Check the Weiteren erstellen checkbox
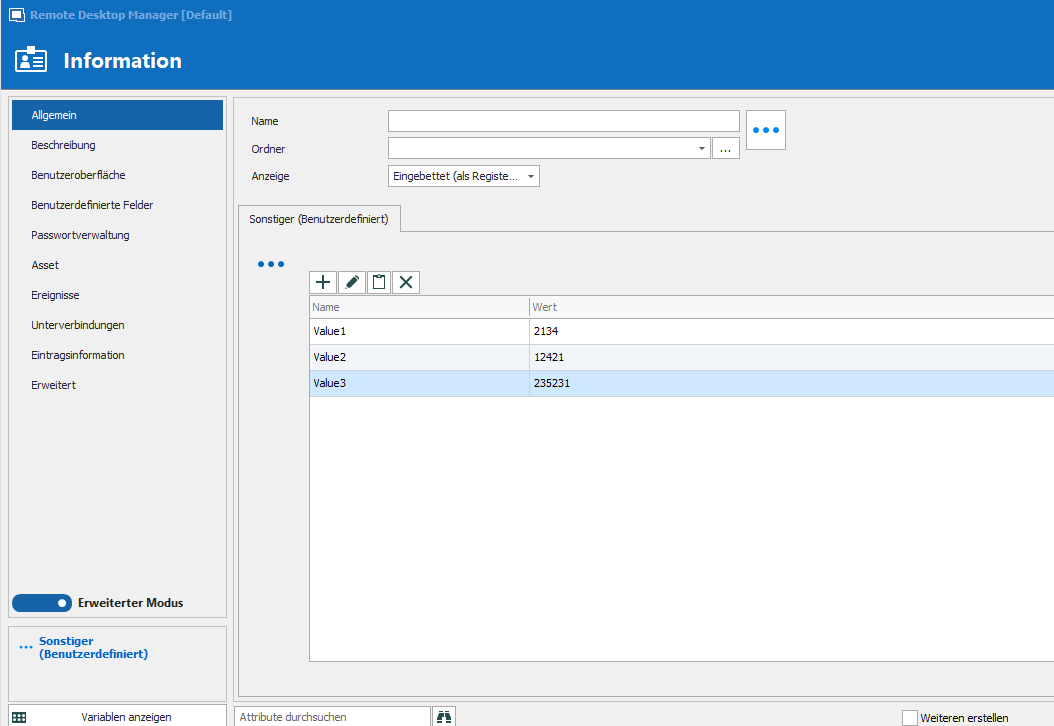Viewport: 1054px width, 726px height. point(909,718)
